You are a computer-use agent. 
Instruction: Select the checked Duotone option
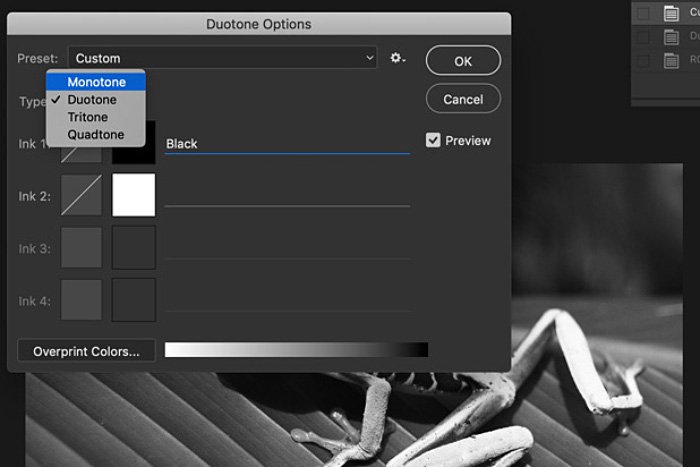[92, 100]
